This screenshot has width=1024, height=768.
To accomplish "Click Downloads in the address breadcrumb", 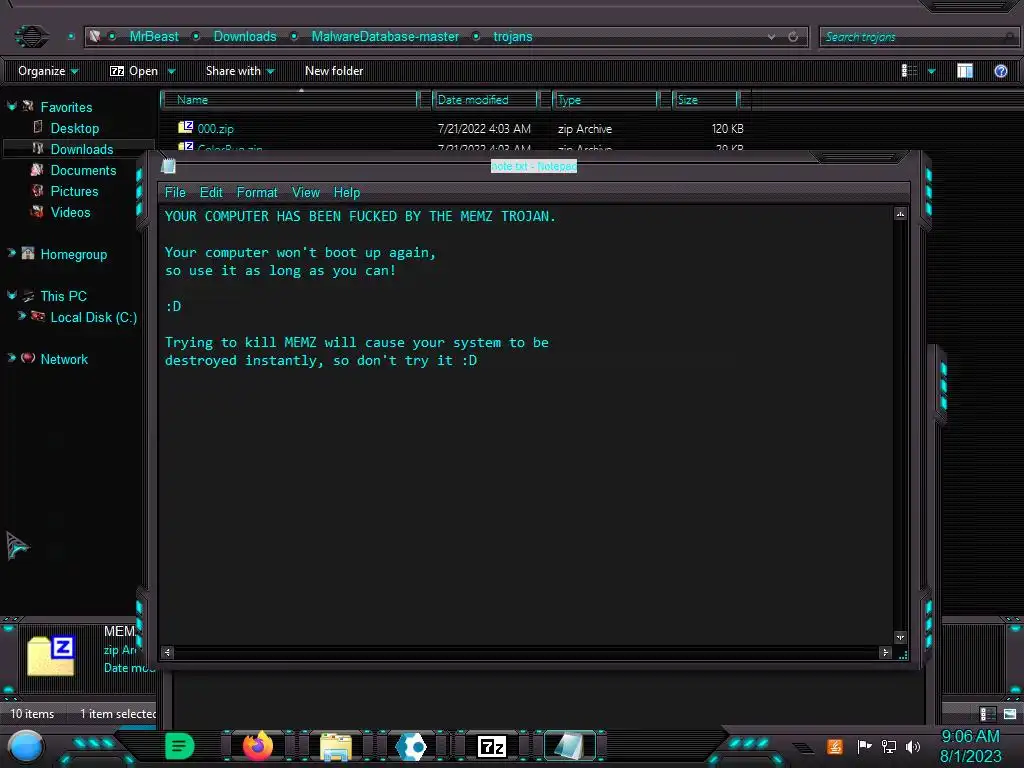I will [245, 37].
